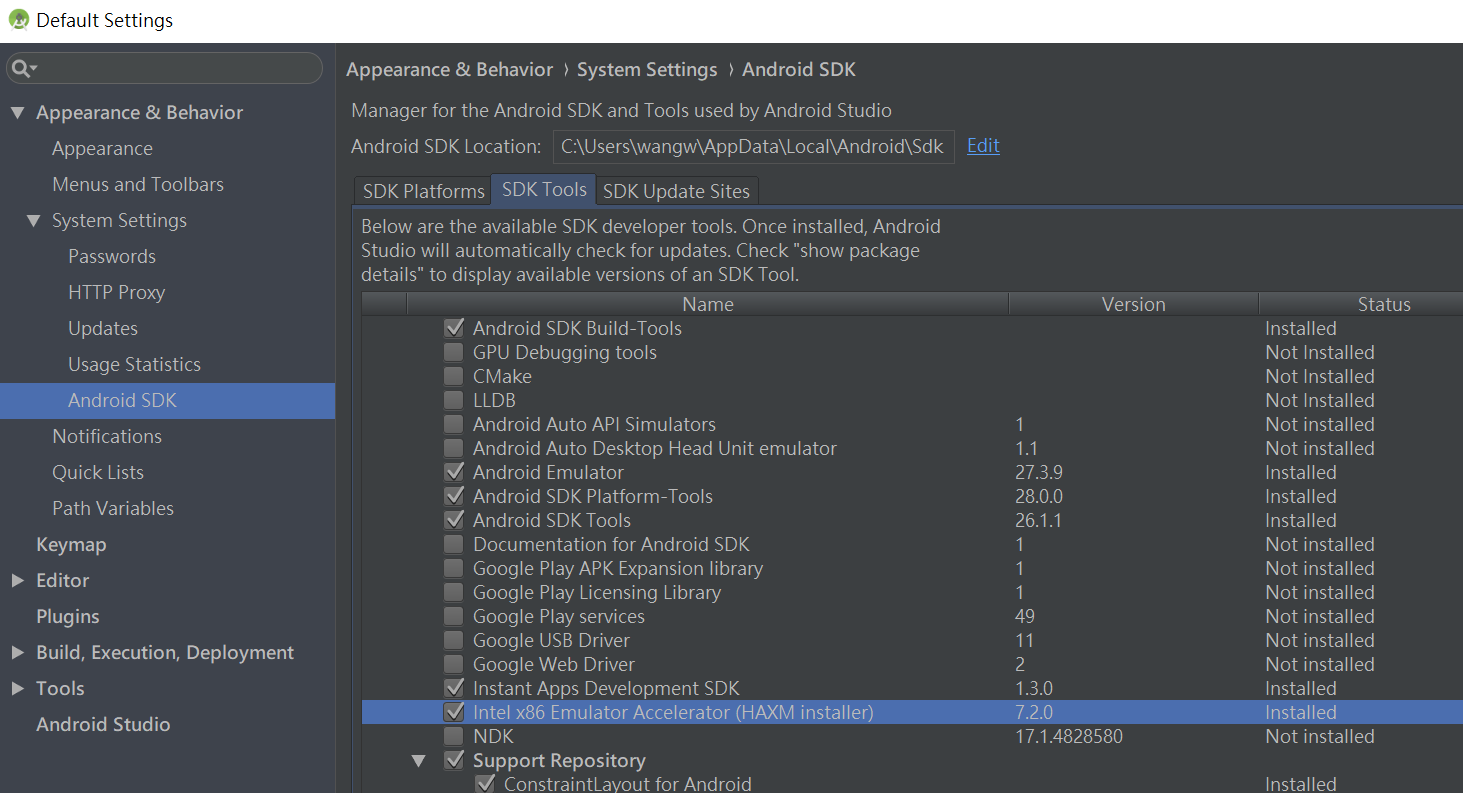Collapse Appearance & Behavior tree arrow
This screenshot has height=793, width=1463.
(x=17, y=112)
